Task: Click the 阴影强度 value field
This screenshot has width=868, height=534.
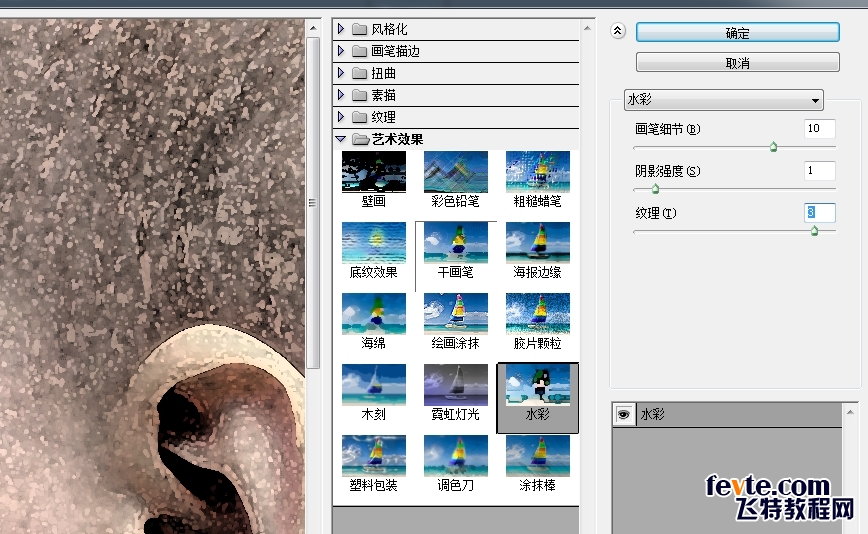Action: [819, 170]
